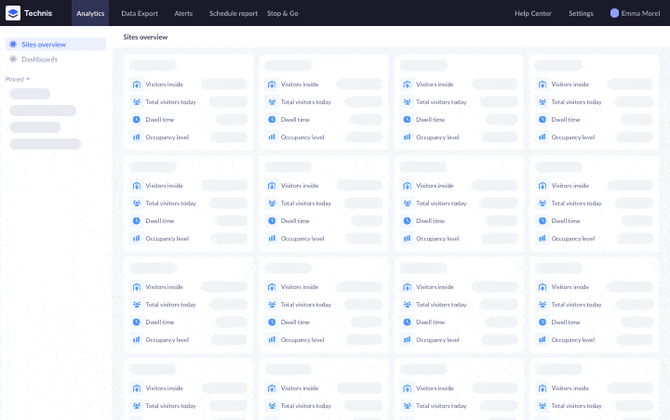Click Occupancy level icon in third card of top row

(407, 137)
